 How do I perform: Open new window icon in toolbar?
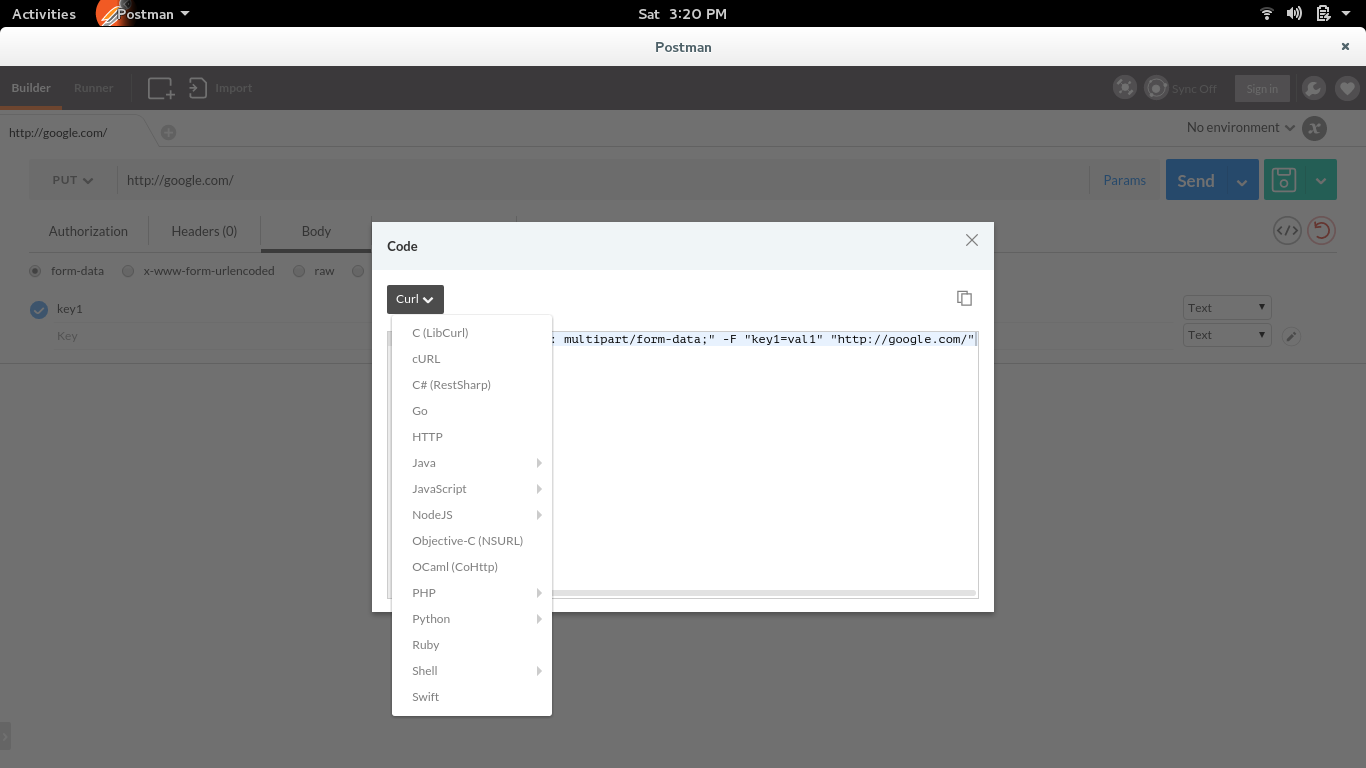tap(161, 88)
